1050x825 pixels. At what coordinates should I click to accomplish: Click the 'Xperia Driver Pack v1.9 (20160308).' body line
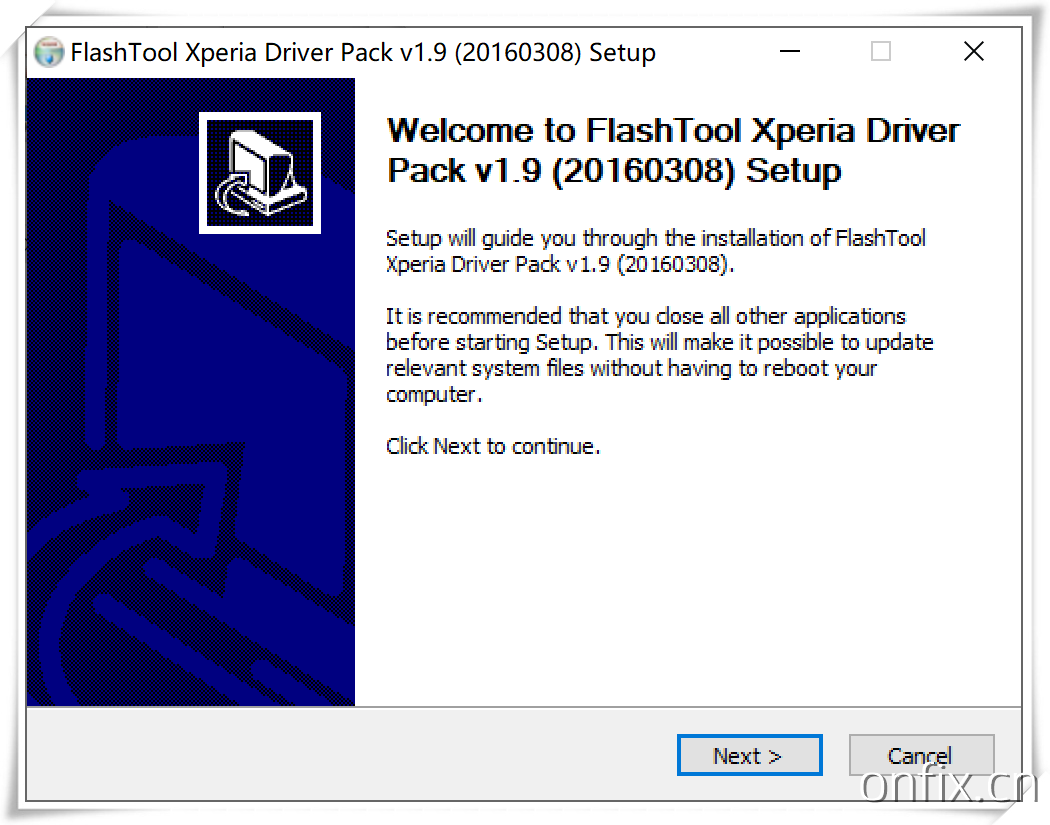[x=560, y=265]
